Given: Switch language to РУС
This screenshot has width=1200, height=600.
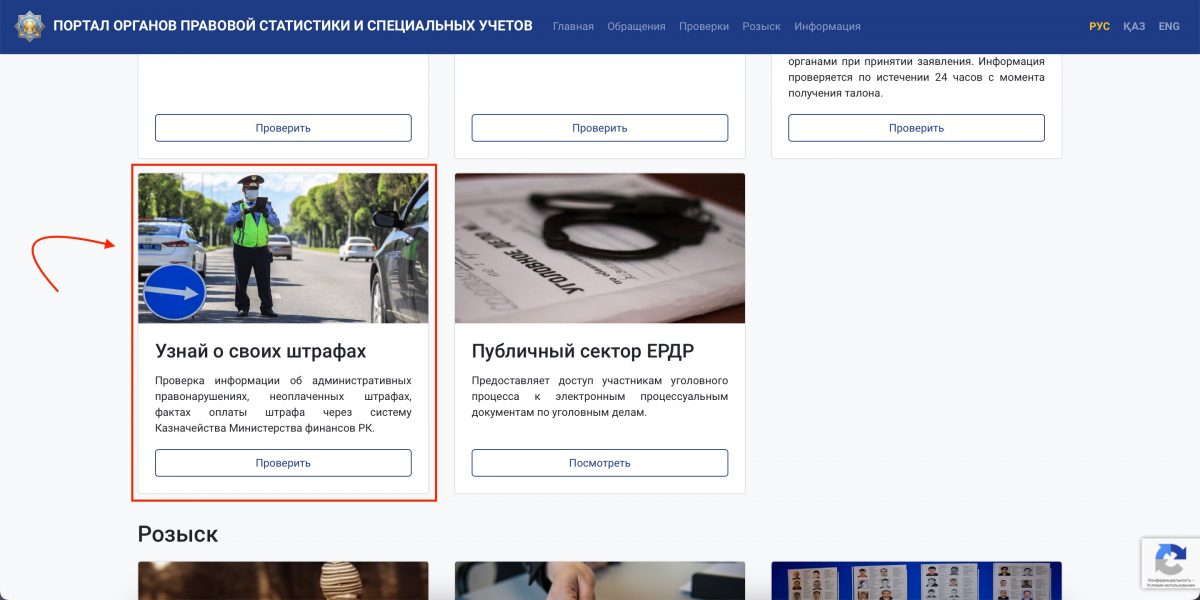Looking at the screenshot, I should click(1099, 26).
